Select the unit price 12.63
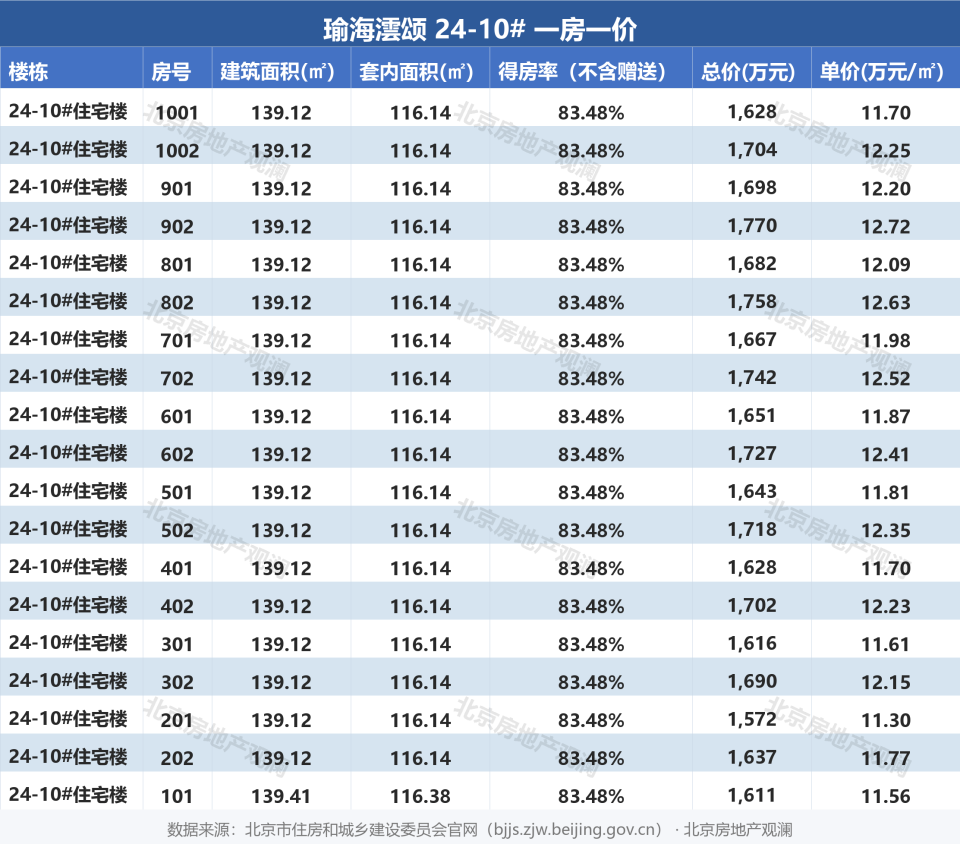Screen dimensions: 960x844 [x=886, y=302]
